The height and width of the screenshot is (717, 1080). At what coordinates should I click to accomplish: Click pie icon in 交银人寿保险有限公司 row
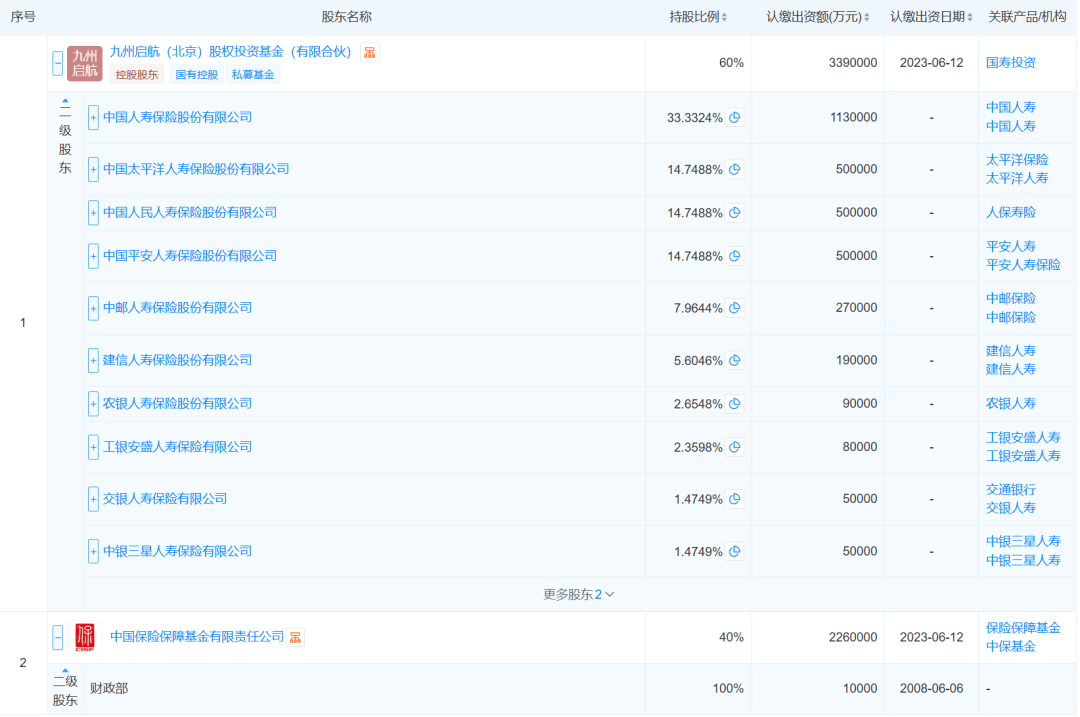[735, 499]
